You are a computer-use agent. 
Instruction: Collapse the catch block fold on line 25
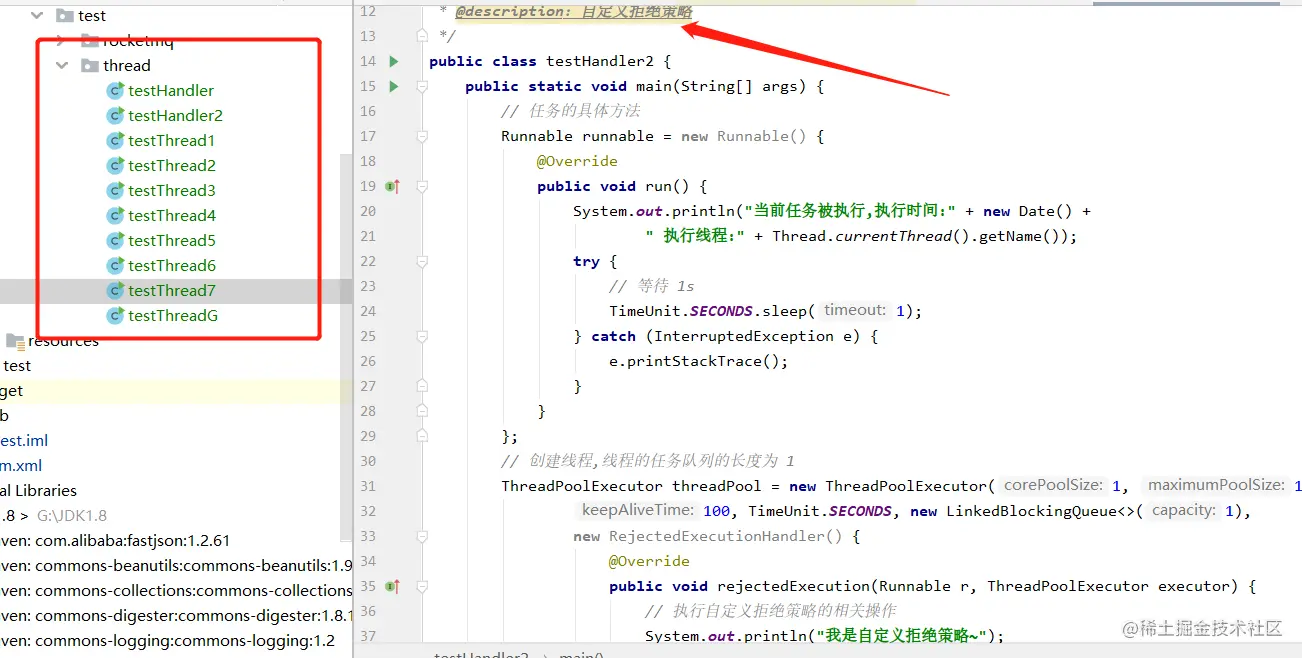422,336
